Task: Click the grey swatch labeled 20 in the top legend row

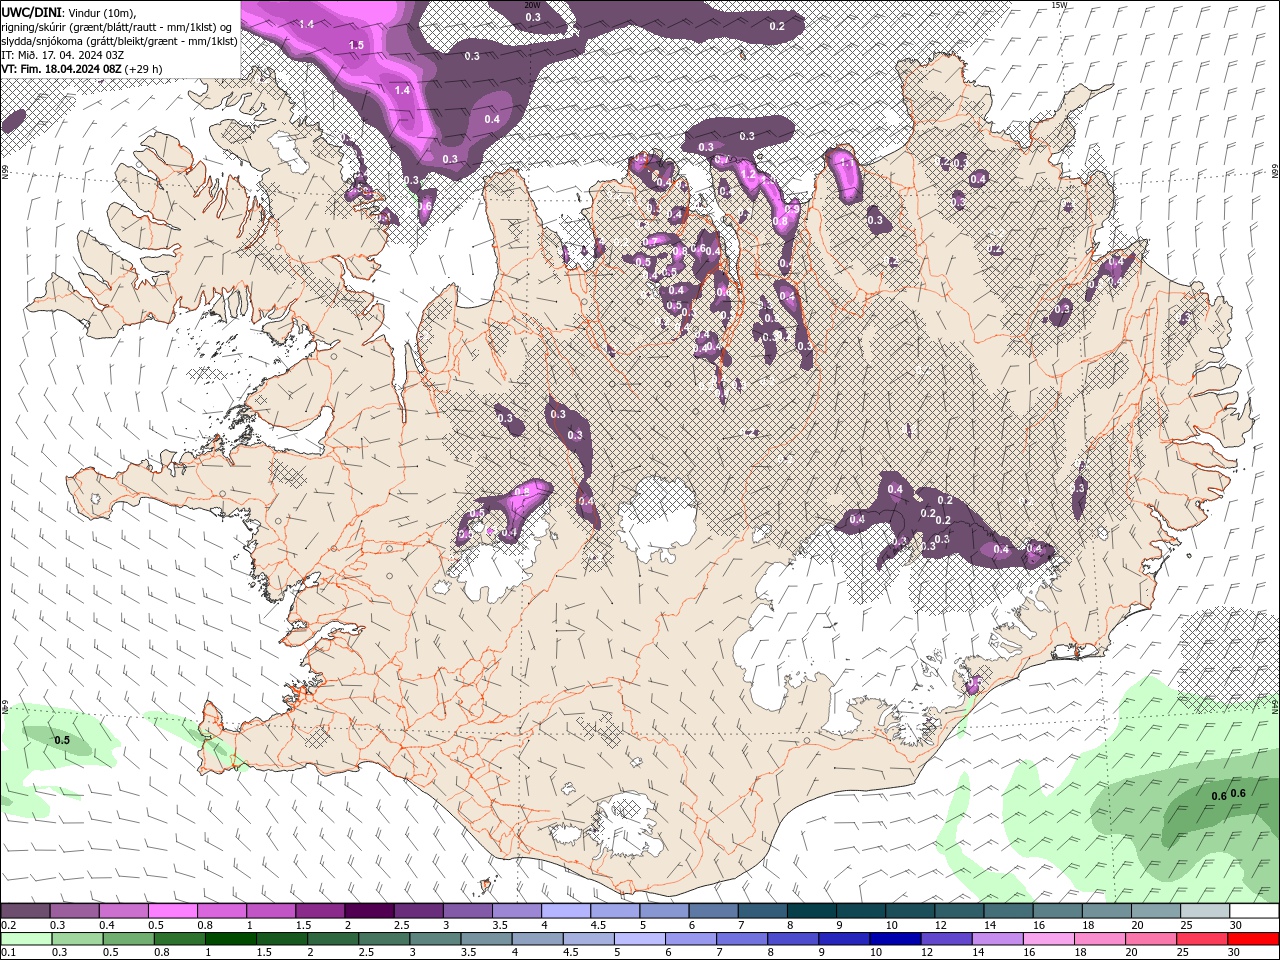Action: click(1155, 910)
